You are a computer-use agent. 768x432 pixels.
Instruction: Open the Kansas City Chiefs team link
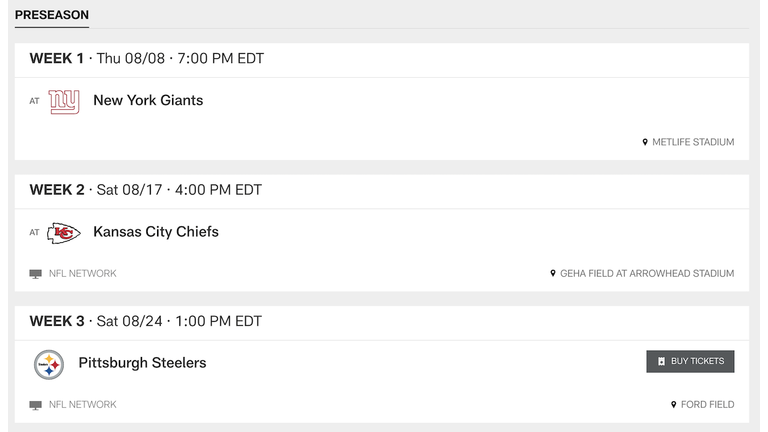point(156,232)
